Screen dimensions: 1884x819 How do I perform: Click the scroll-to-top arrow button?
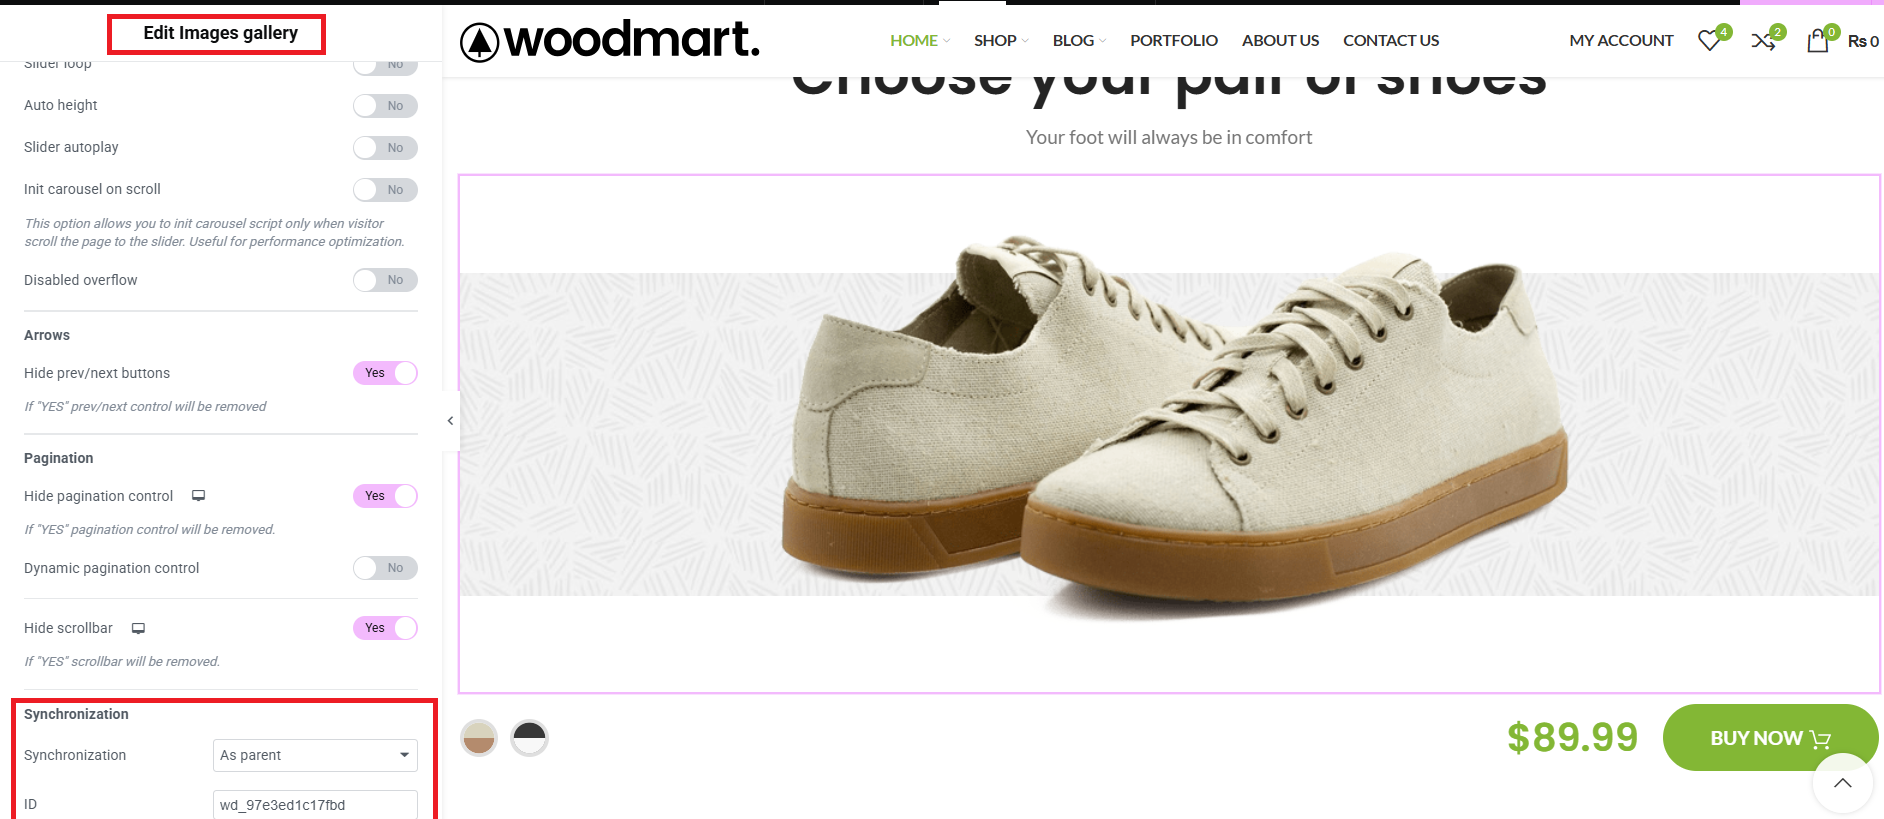pyautogui.click(x=1843, y=784)
